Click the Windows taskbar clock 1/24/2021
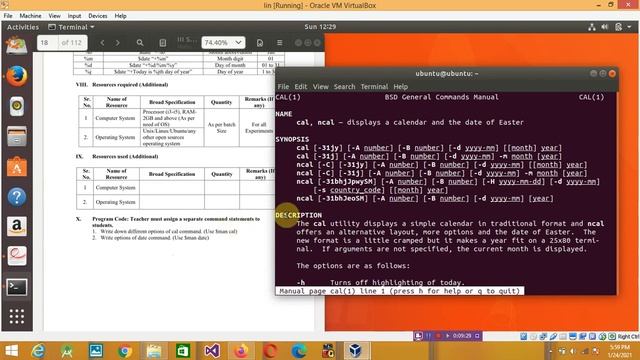The image size is (640, 360). 620,351
